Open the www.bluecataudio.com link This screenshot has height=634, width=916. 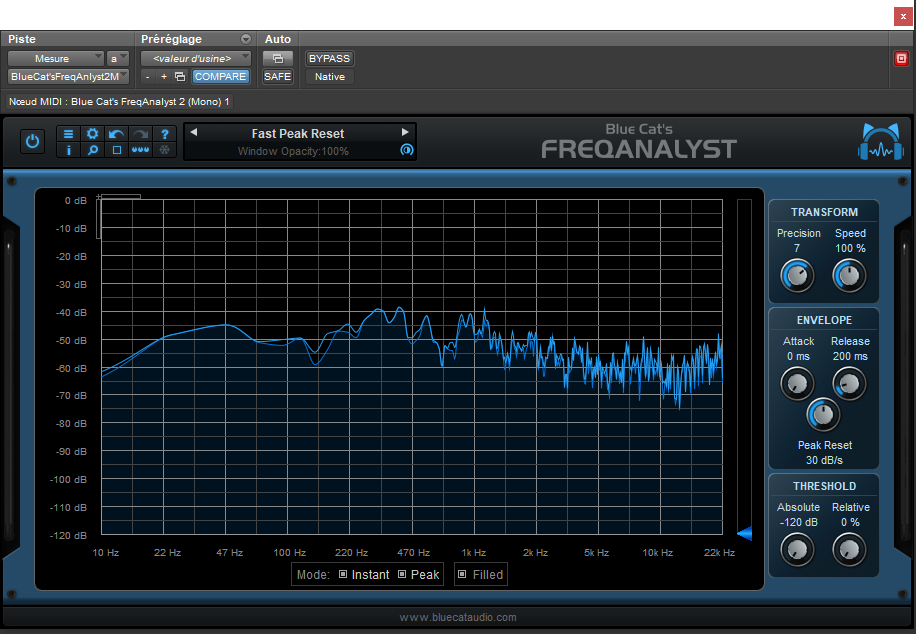click(458, 617)
